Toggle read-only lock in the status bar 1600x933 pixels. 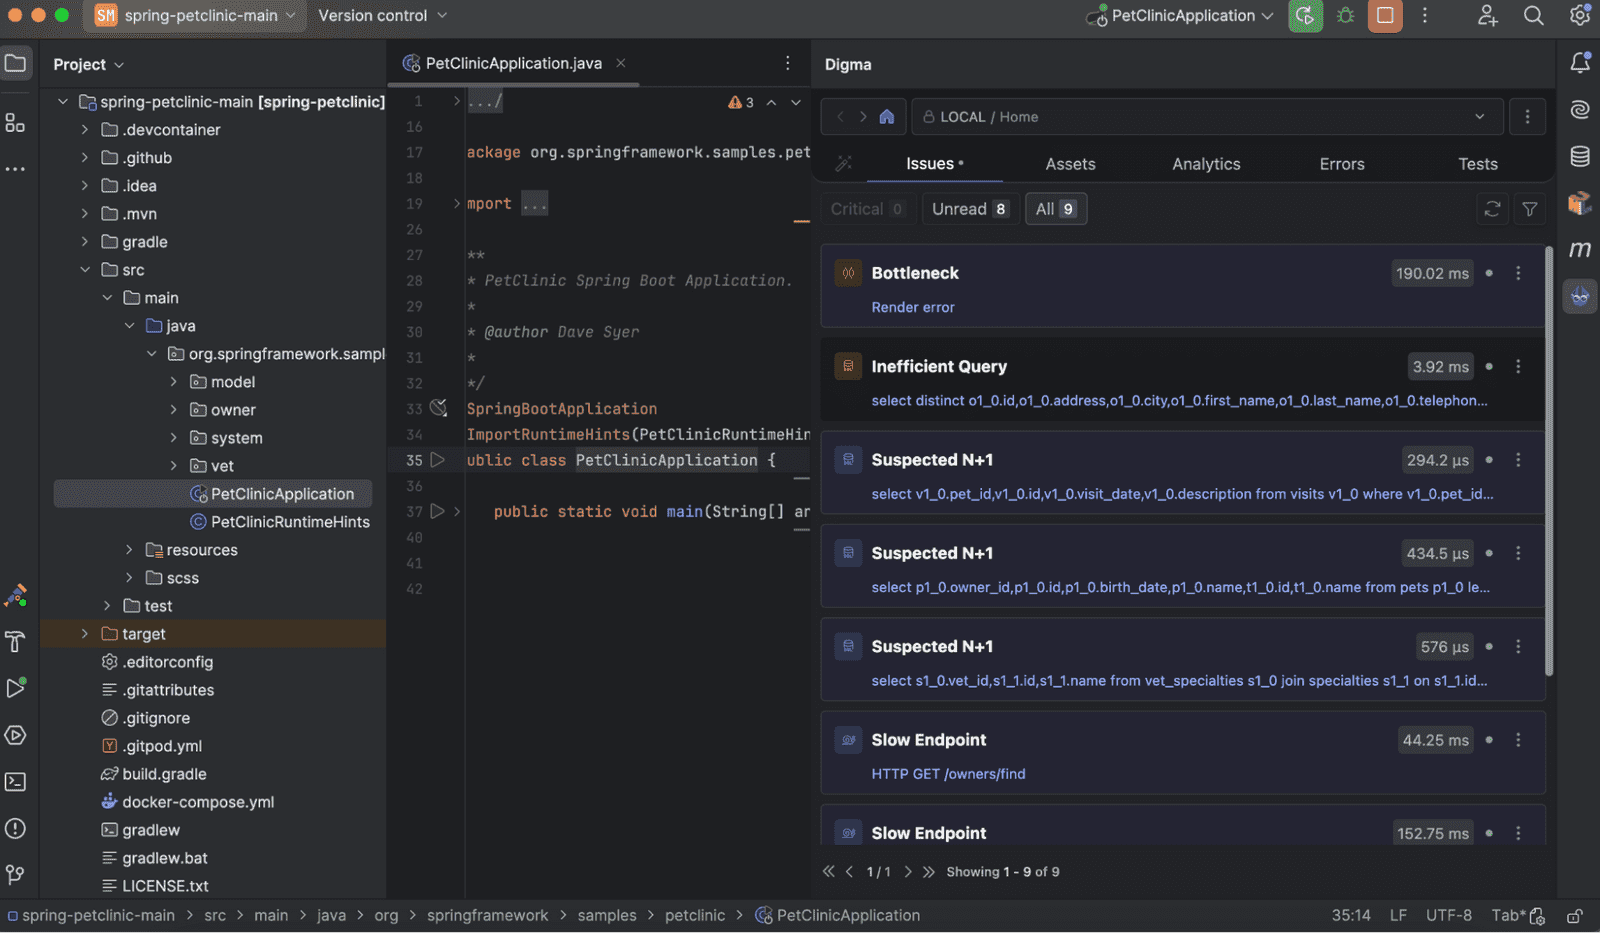1575,915
